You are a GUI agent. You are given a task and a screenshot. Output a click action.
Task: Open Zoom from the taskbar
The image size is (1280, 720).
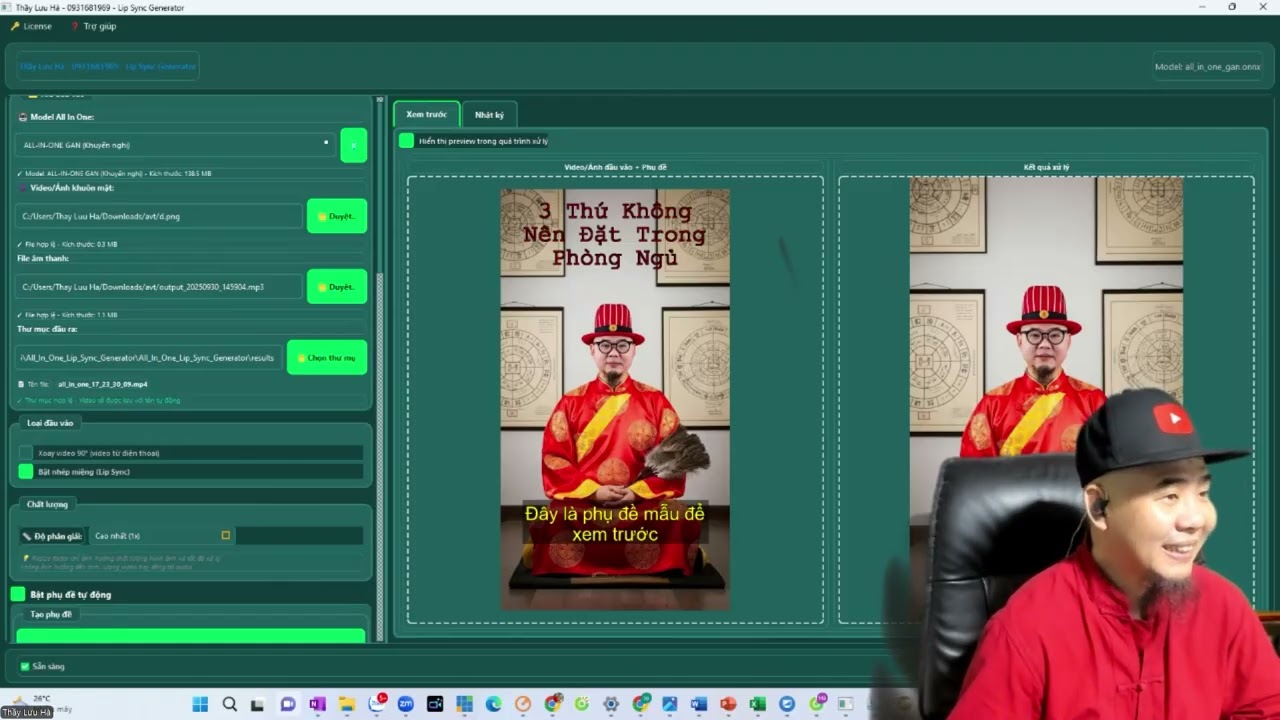(x=405, y=704)
